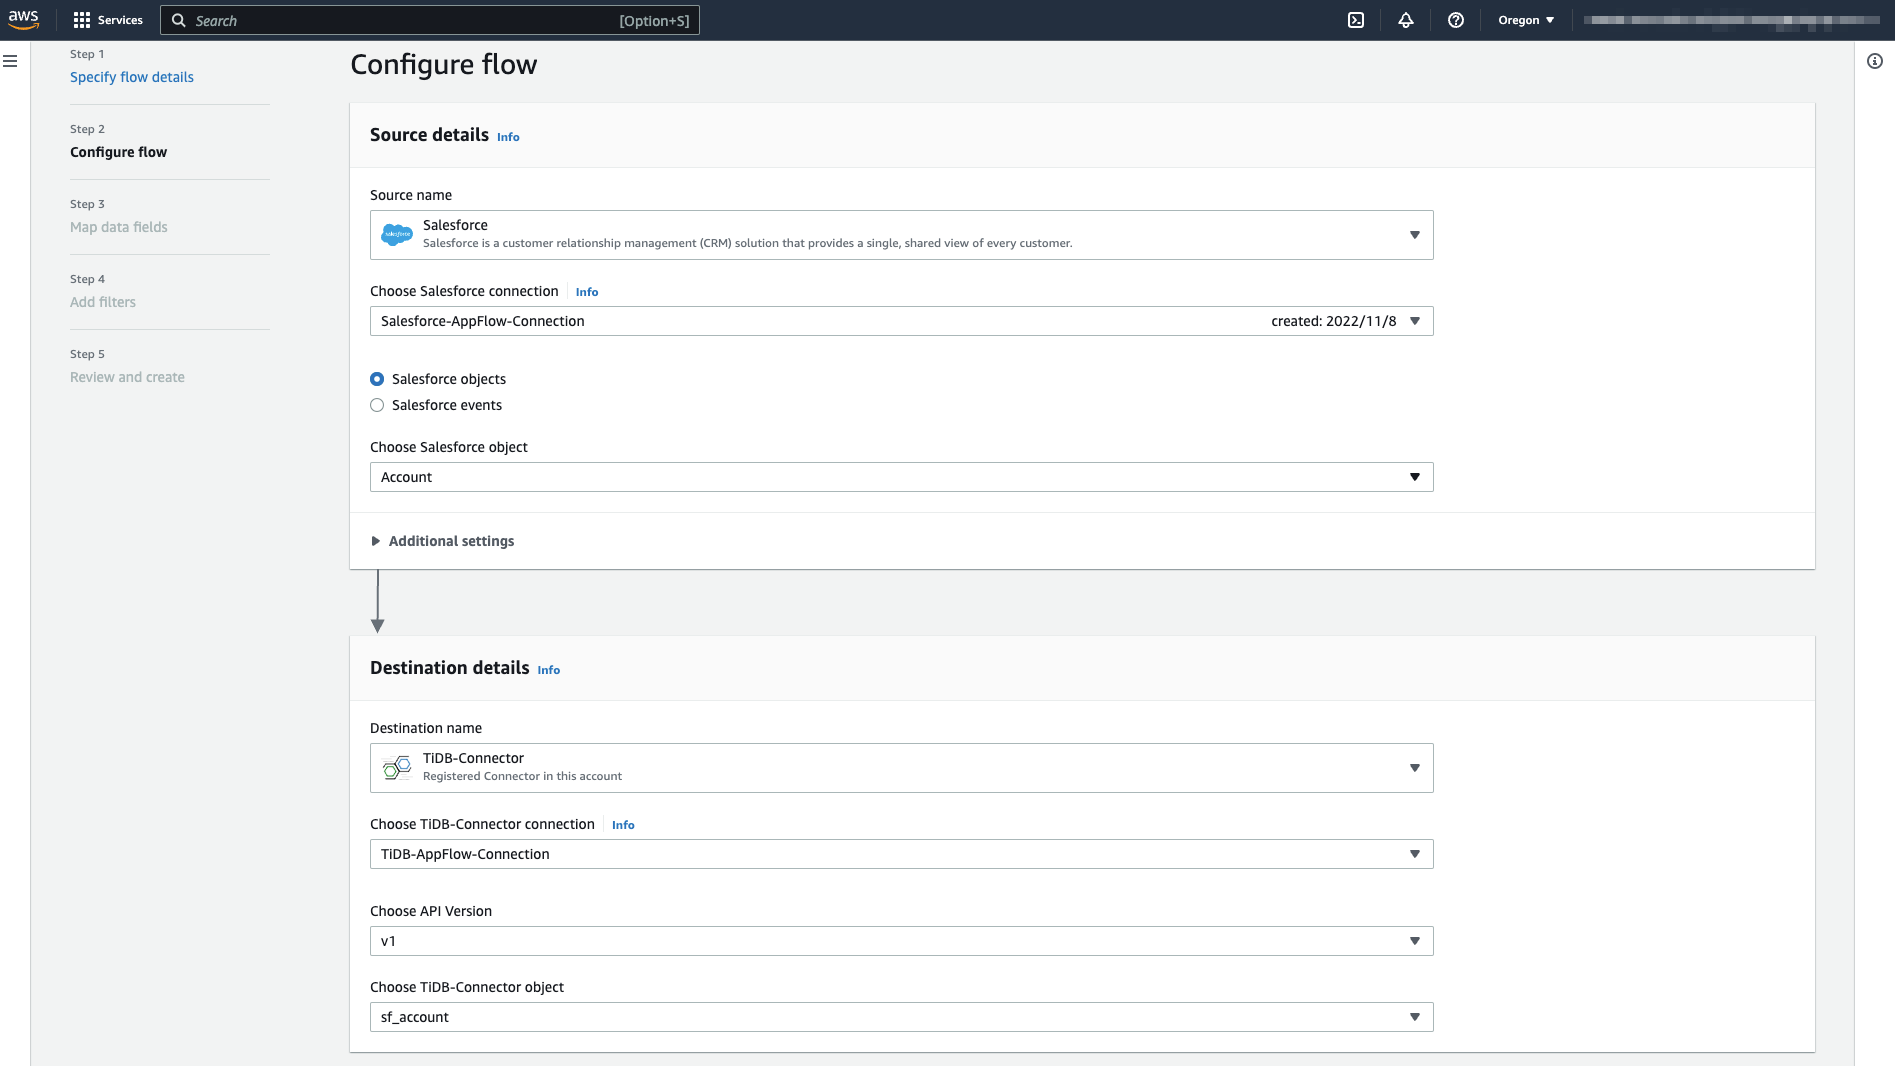Launch the CloudShell terminal icon
The image size is (1895, 1066).
tap(1356, 20)
